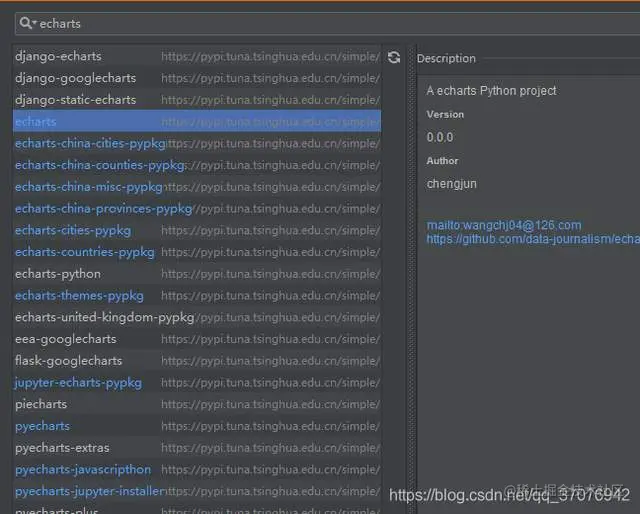640x514 pixels.
Task: Select django-echarts package row
Action: (197, 56)
